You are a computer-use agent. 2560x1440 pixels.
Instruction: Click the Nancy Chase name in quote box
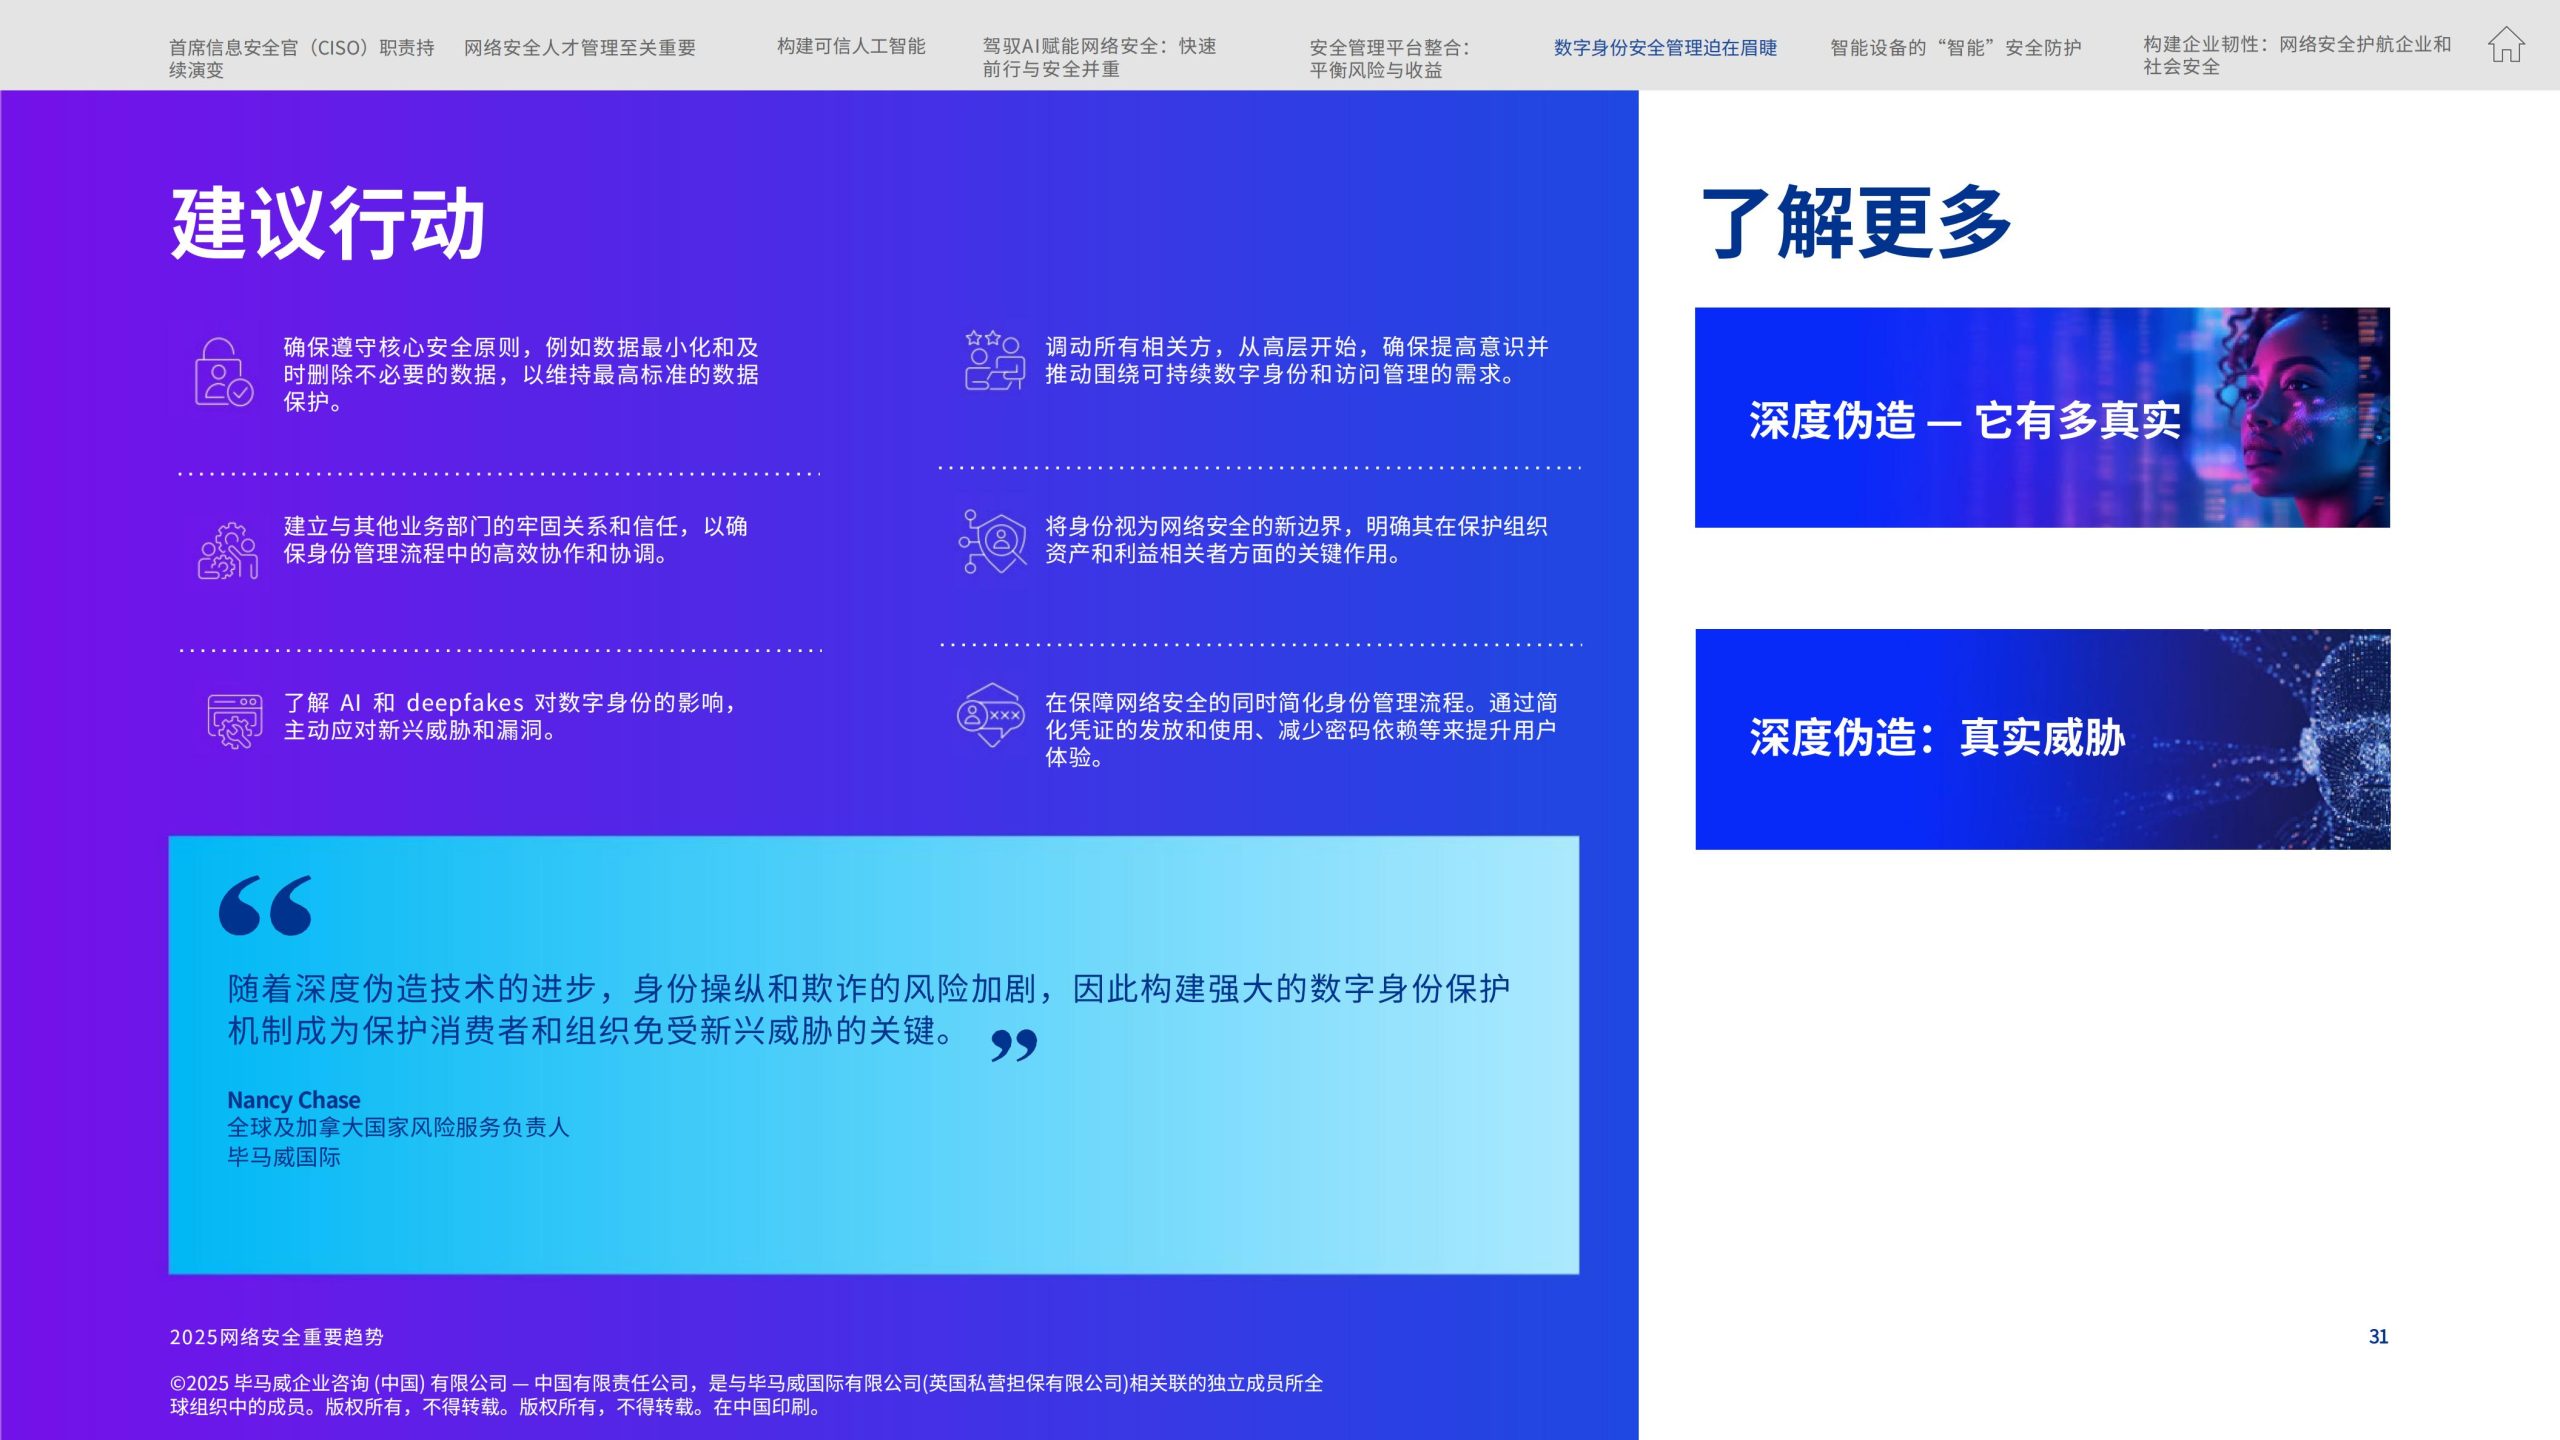coord(293,1100)
